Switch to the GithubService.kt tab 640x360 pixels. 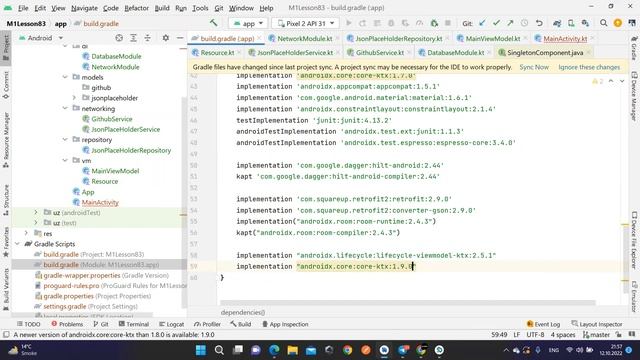tap(380, 53)
